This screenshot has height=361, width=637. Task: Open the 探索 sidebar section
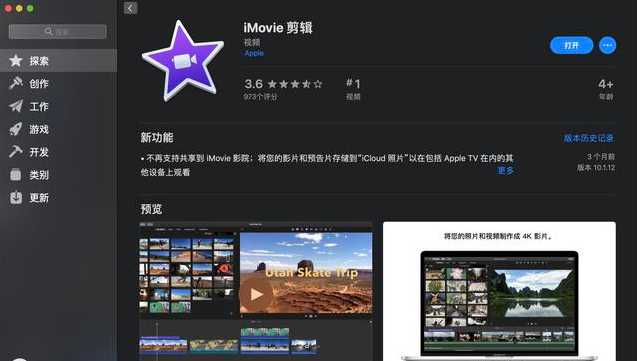(58, 61)
